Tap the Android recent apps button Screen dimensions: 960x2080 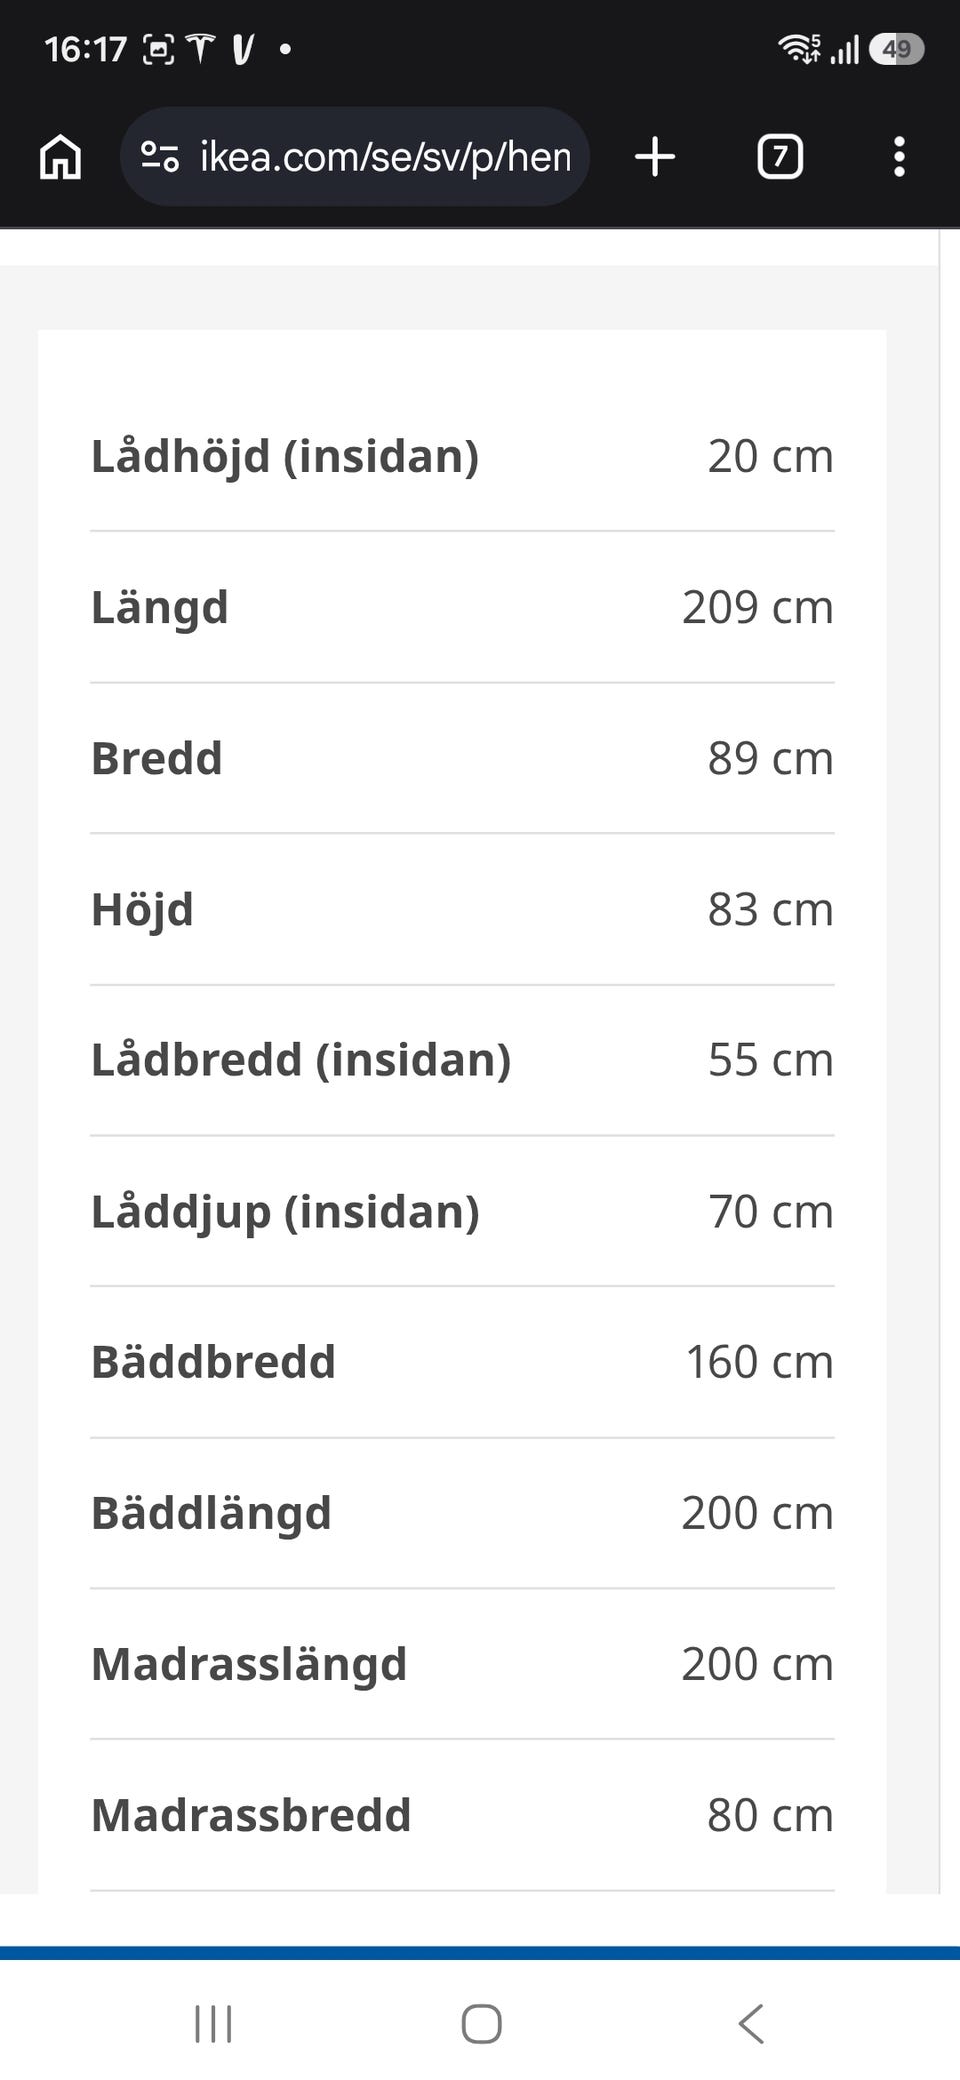pyautogui.click(x=213, y=2024)
